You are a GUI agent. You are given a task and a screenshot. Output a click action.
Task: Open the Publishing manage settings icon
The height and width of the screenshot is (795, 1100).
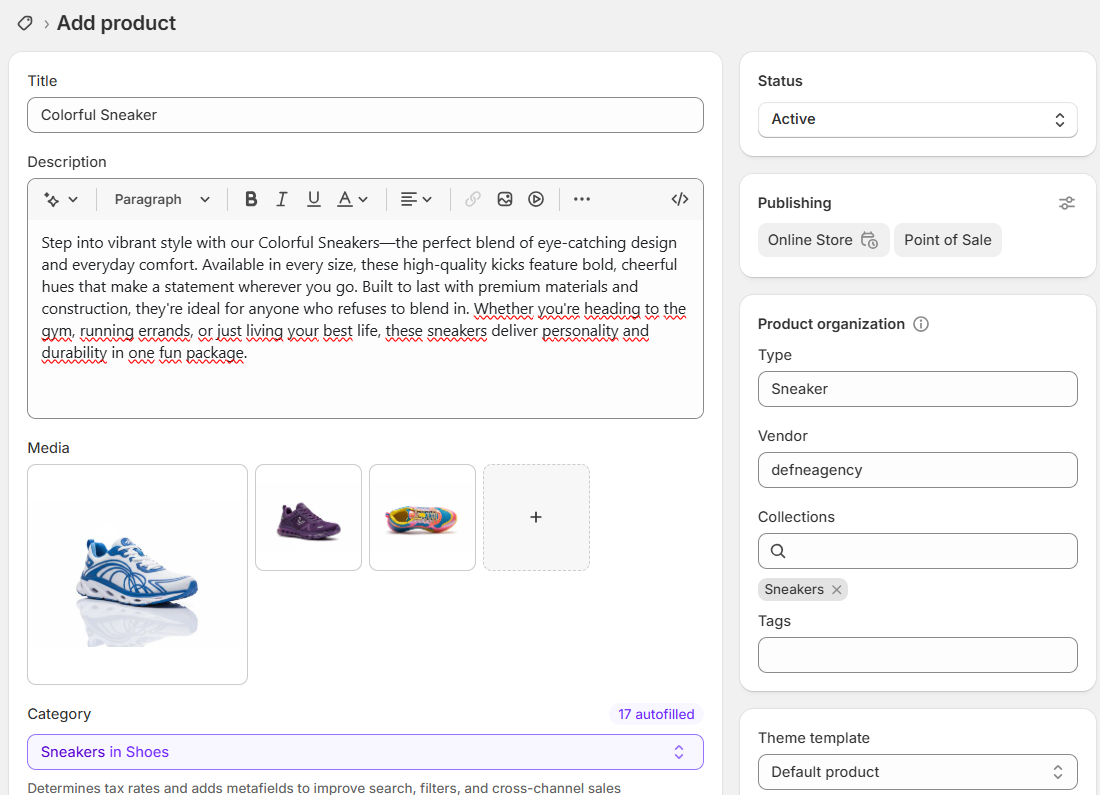click(1066, 203)
